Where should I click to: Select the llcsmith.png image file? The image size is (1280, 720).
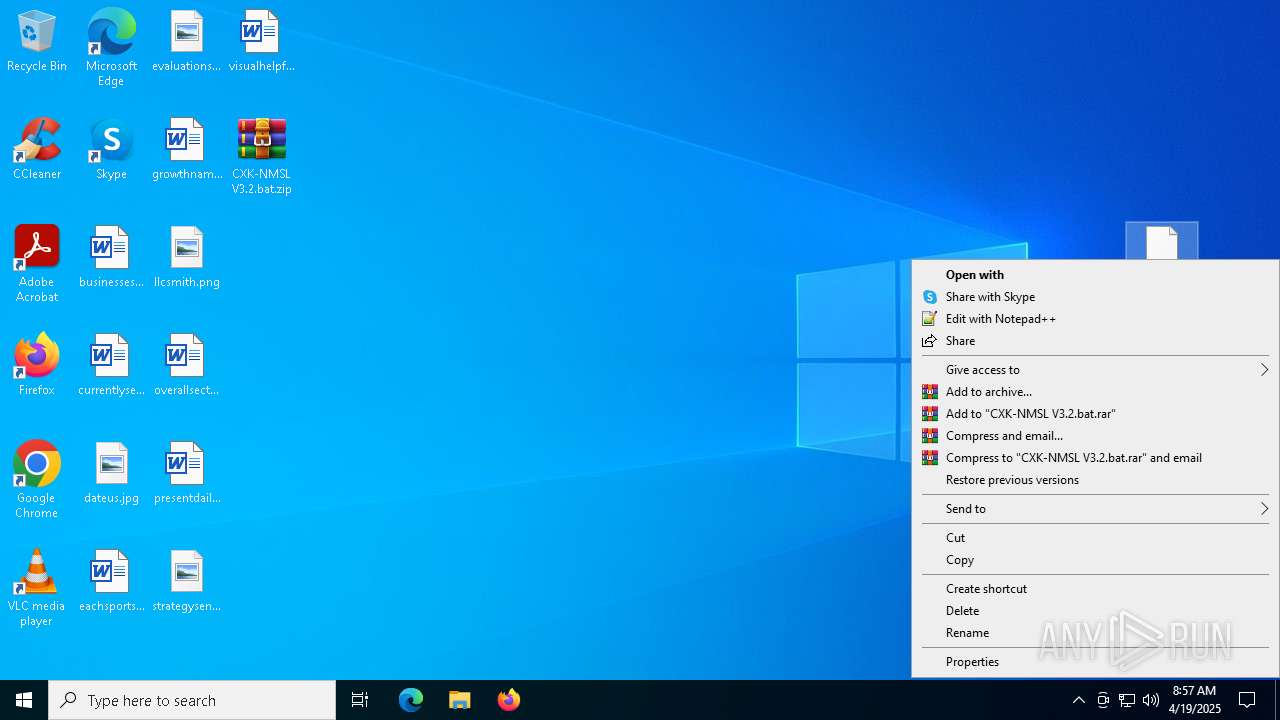tap(186, 258)
